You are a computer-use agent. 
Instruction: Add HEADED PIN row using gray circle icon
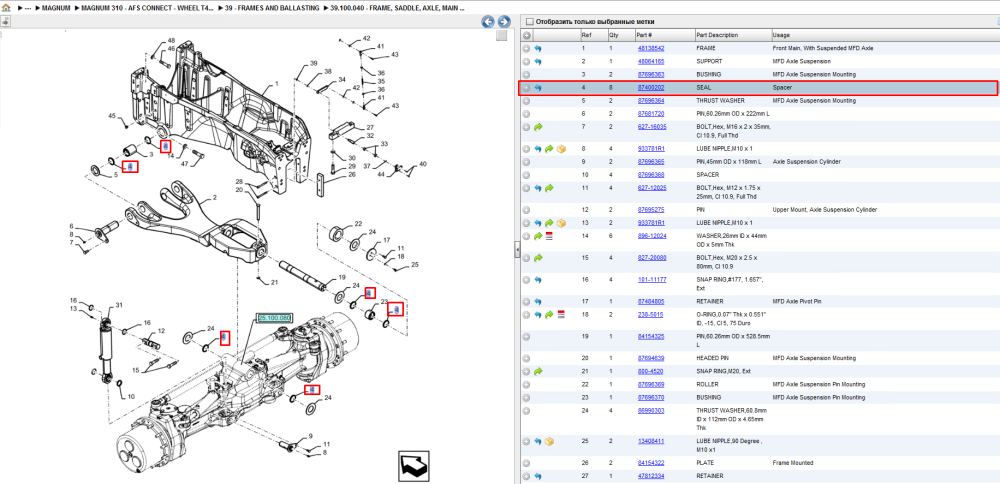(526, 358)
